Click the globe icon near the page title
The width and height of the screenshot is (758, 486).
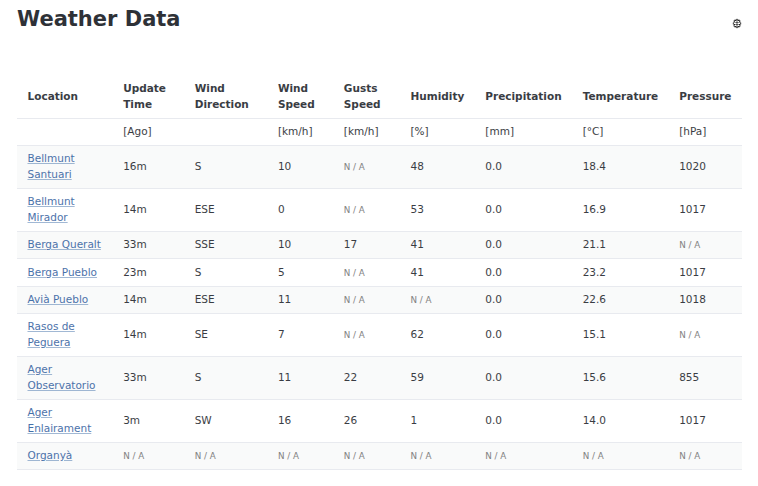coord(737,23)
